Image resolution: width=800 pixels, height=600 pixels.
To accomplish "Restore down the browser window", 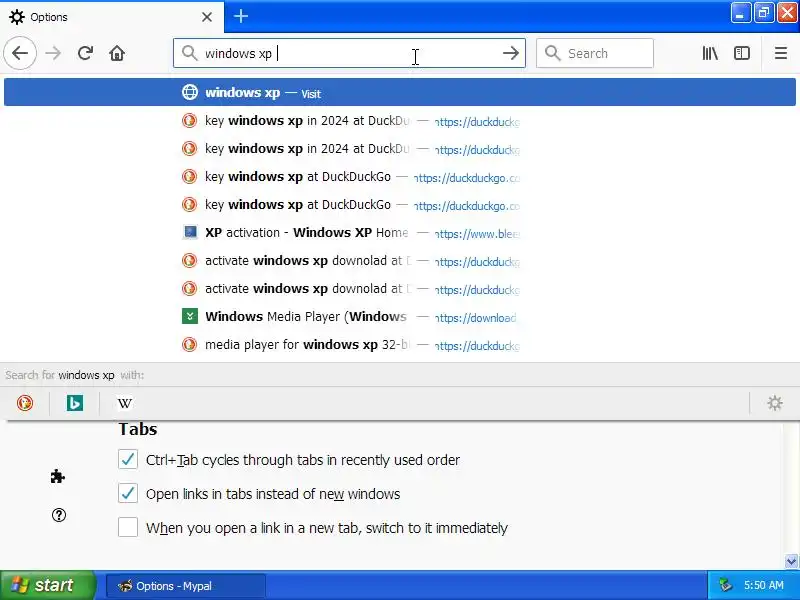I will pyautogui.click(x=764, y=13).
